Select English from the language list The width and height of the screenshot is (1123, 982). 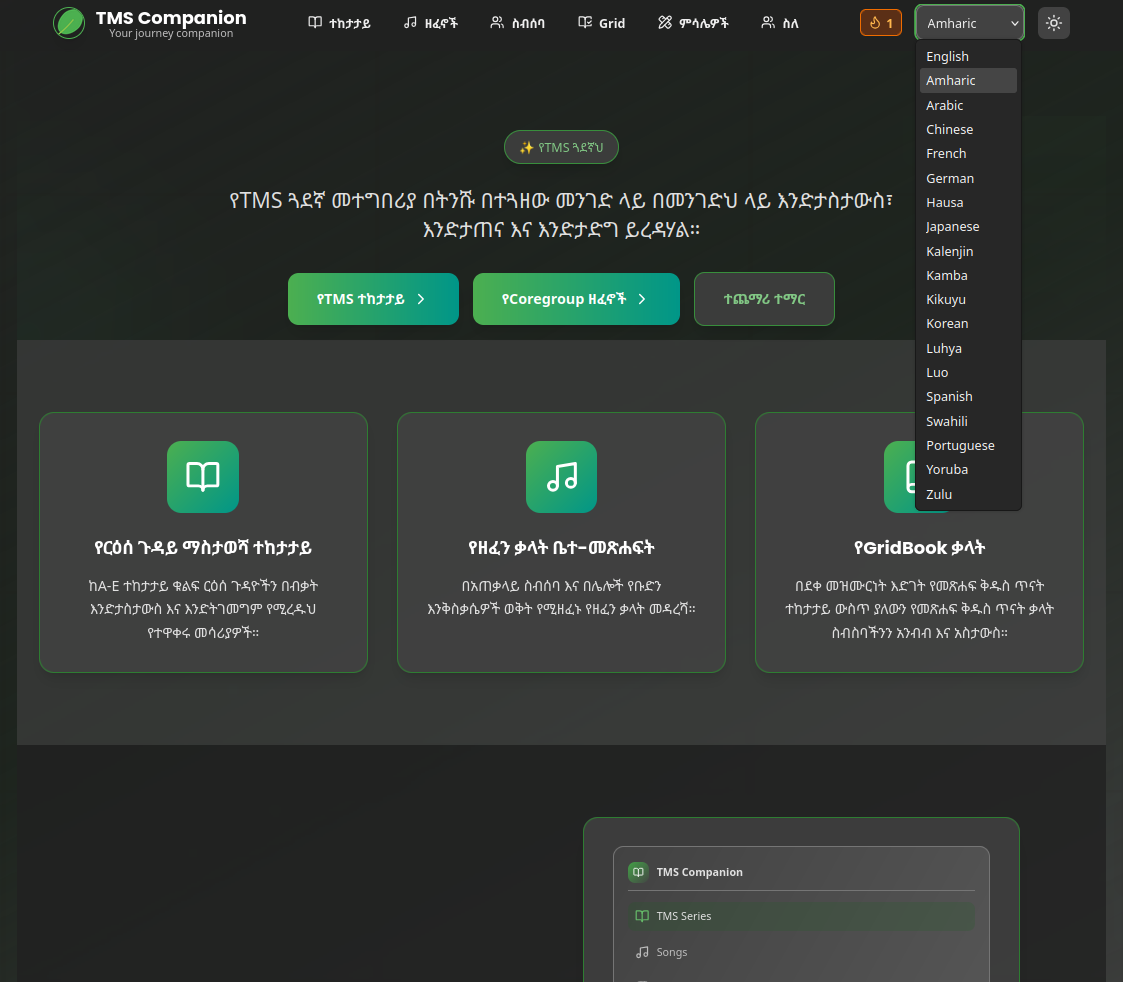tap(947, 57)
